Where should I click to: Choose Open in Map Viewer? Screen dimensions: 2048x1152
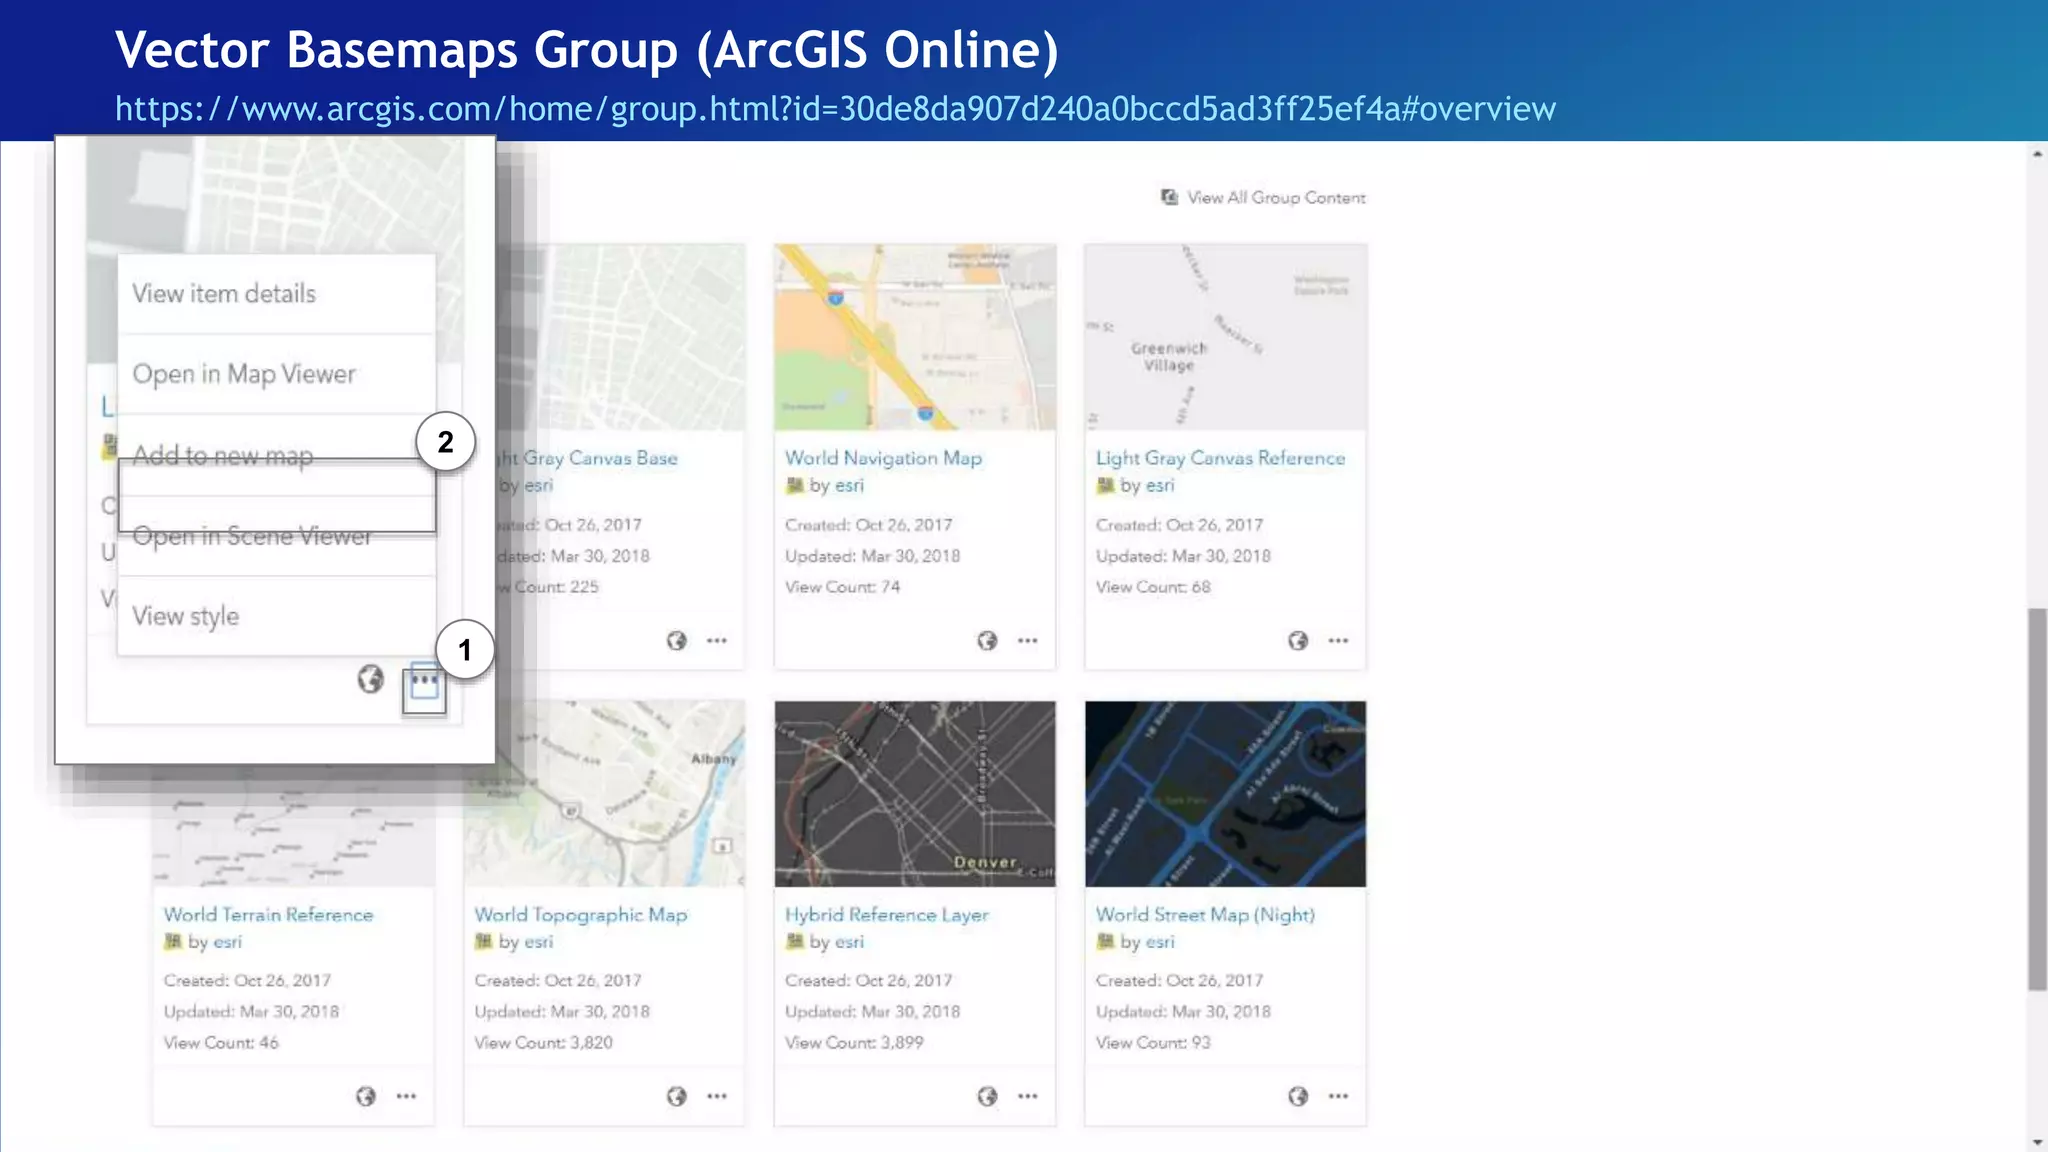276,374
